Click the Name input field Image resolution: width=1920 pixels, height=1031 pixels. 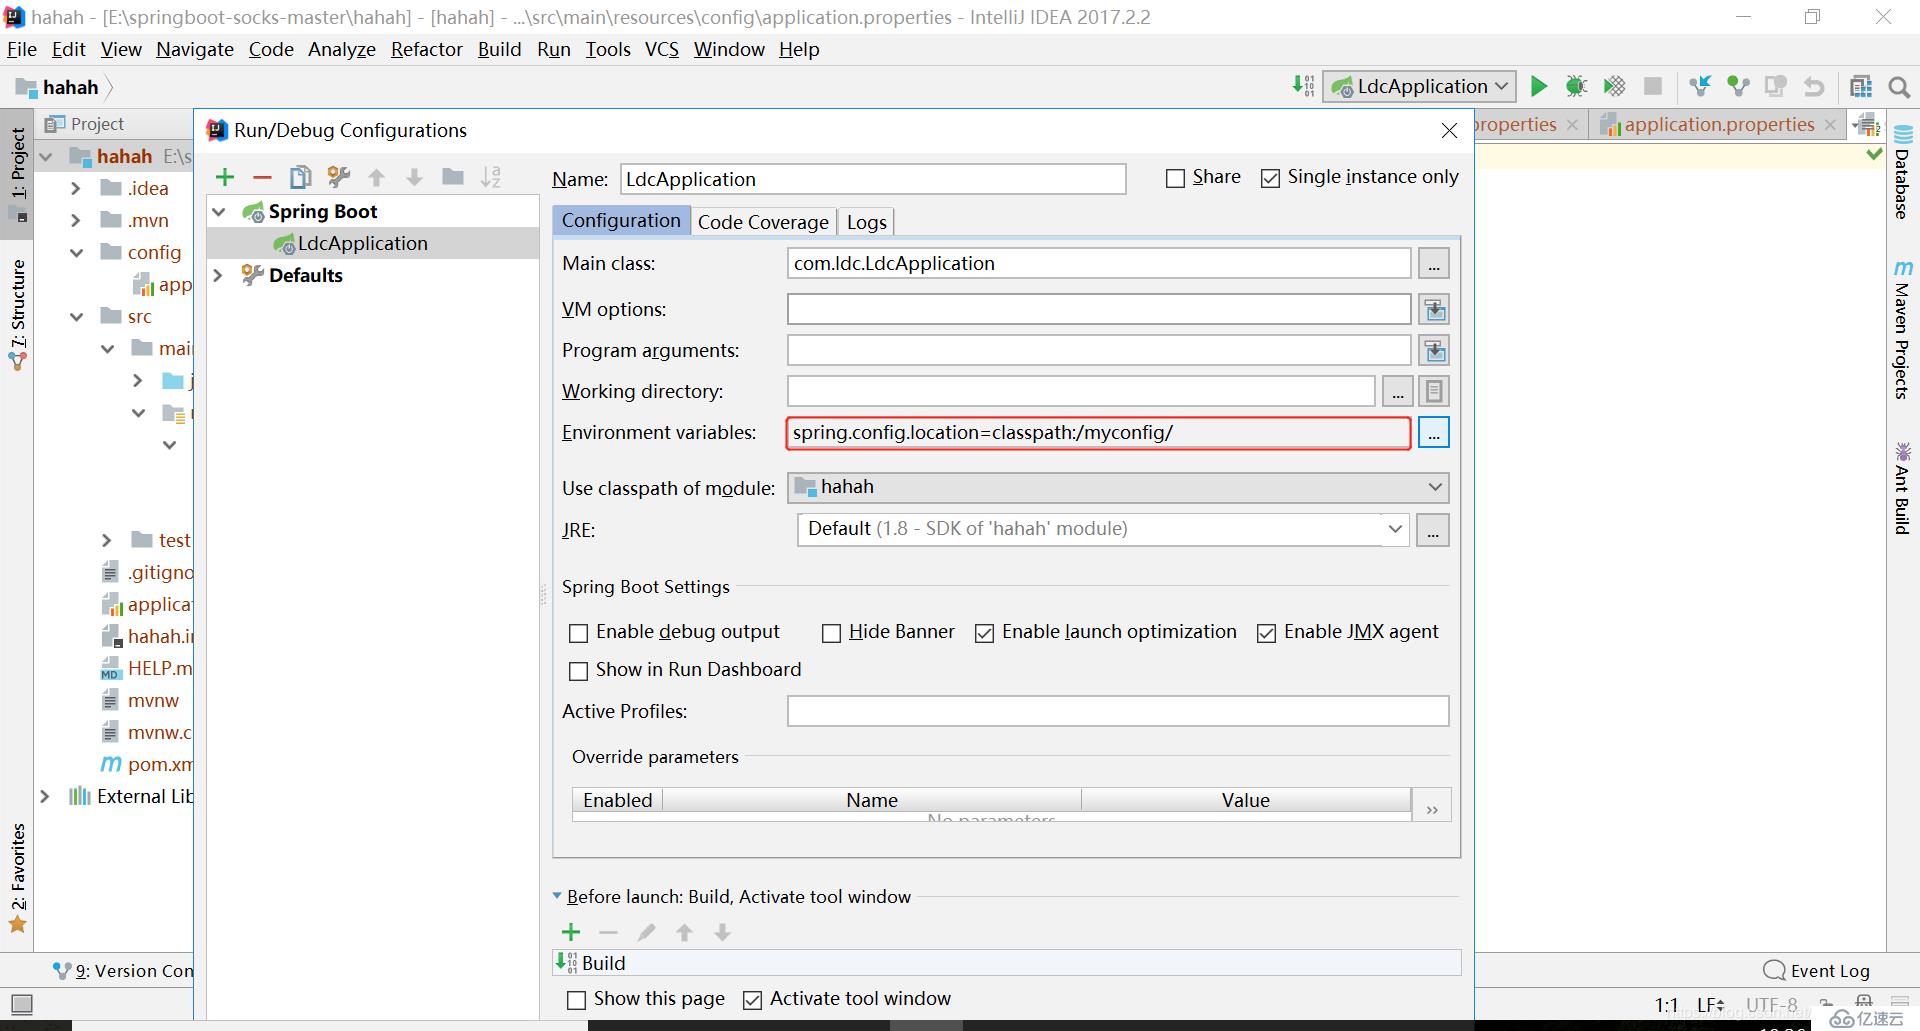873,179
